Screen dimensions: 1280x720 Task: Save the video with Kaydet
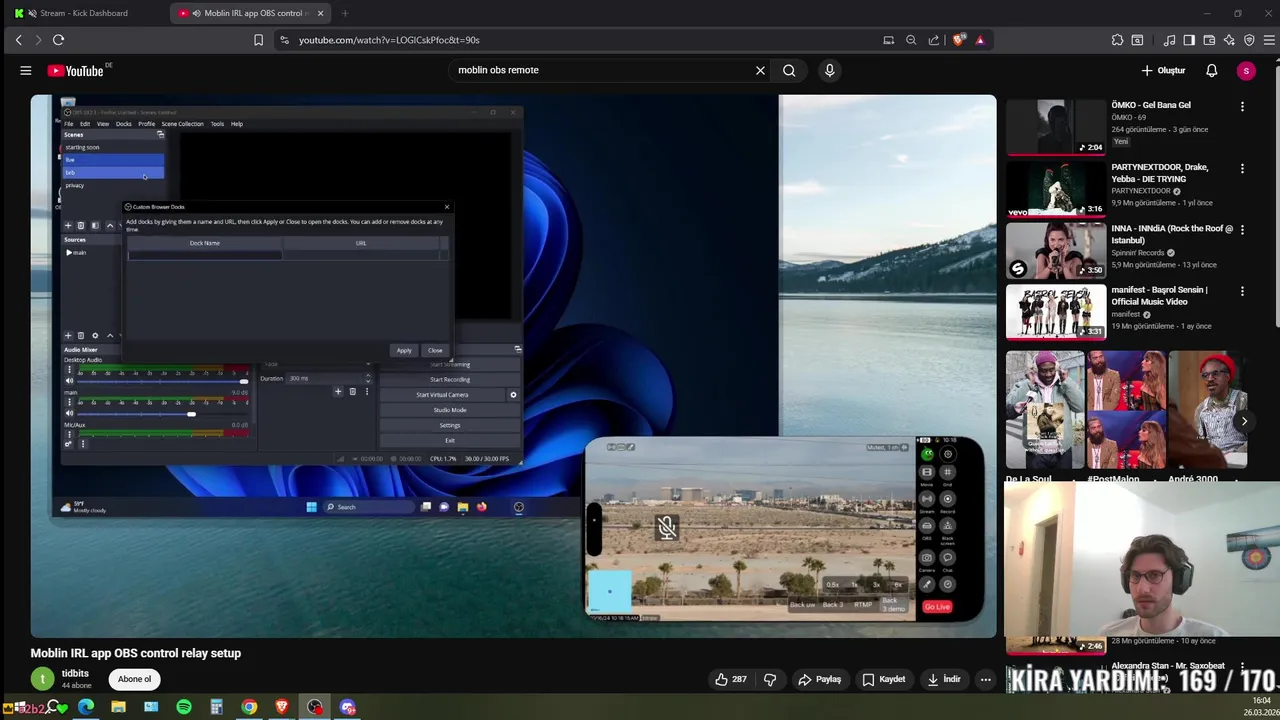point(884,679)
